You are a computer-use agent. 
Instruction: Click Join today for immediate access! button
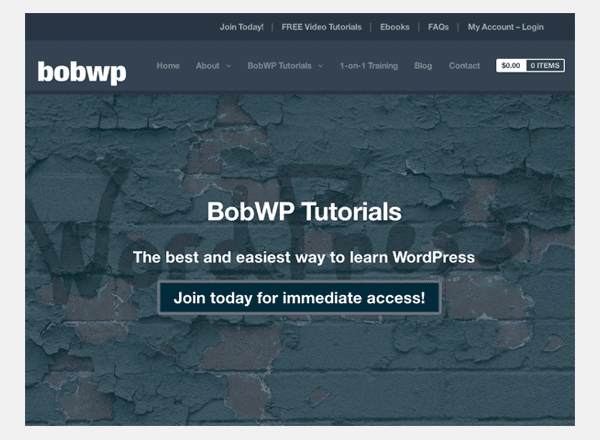[299, 298]
